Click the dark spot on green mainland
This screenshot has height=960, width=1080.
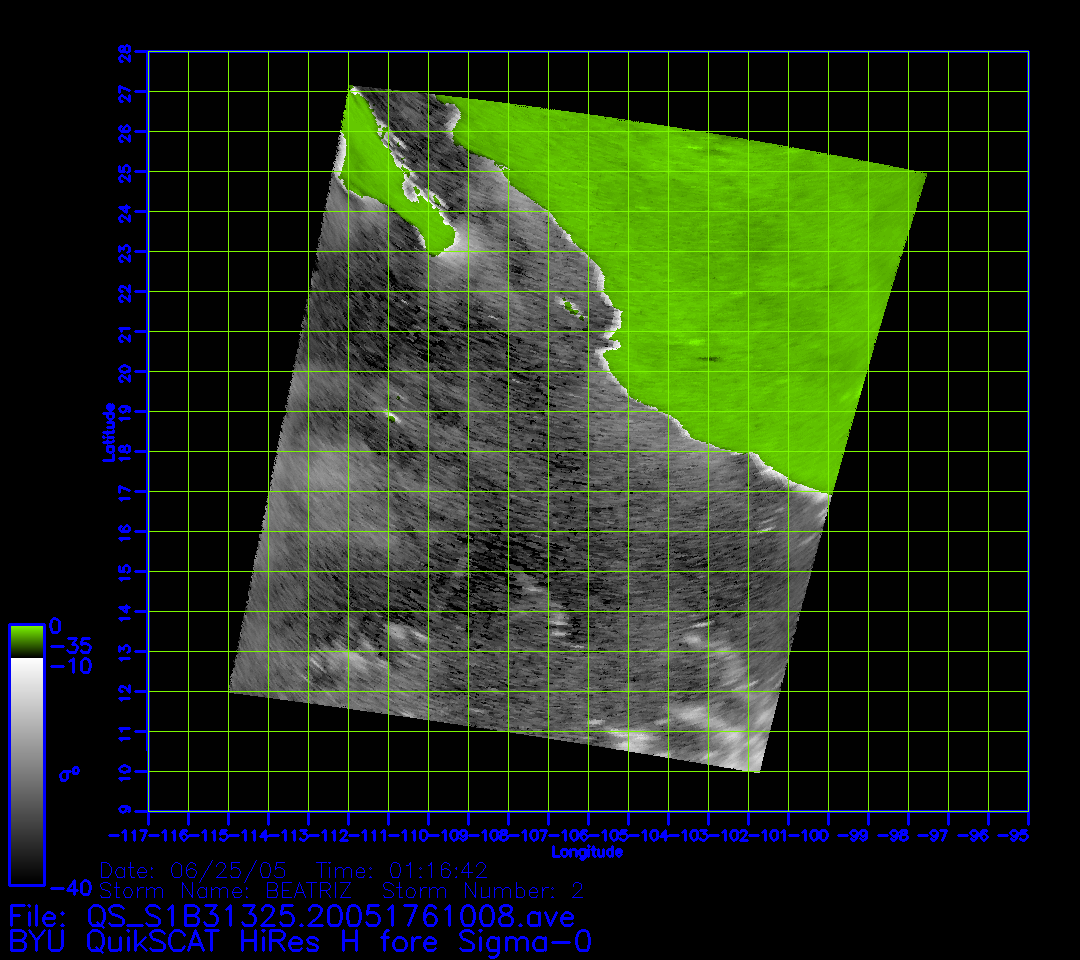tap(709, 358)
